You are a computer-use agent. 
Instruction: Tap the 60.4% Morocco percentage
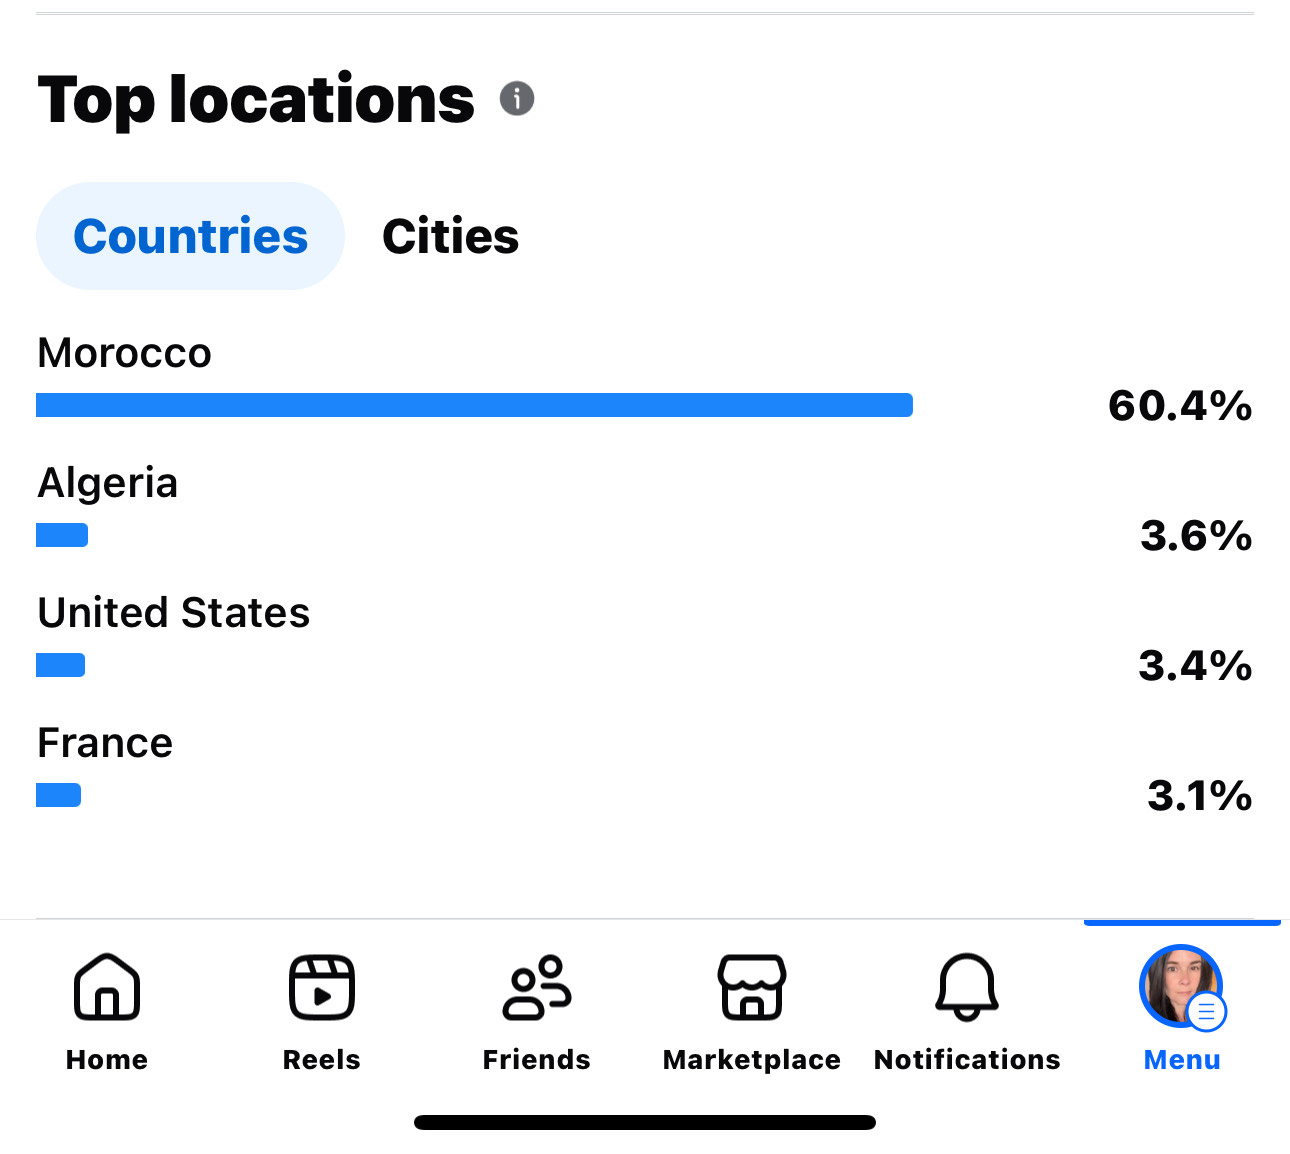click(1179, 406)
